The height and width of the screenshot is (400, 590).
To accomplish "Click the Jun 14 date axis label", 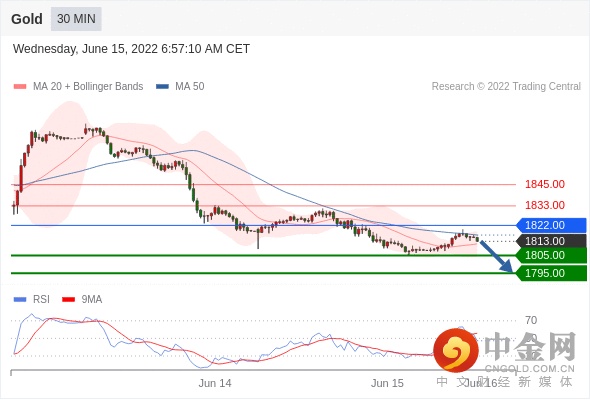I will (x=215, y=383).
